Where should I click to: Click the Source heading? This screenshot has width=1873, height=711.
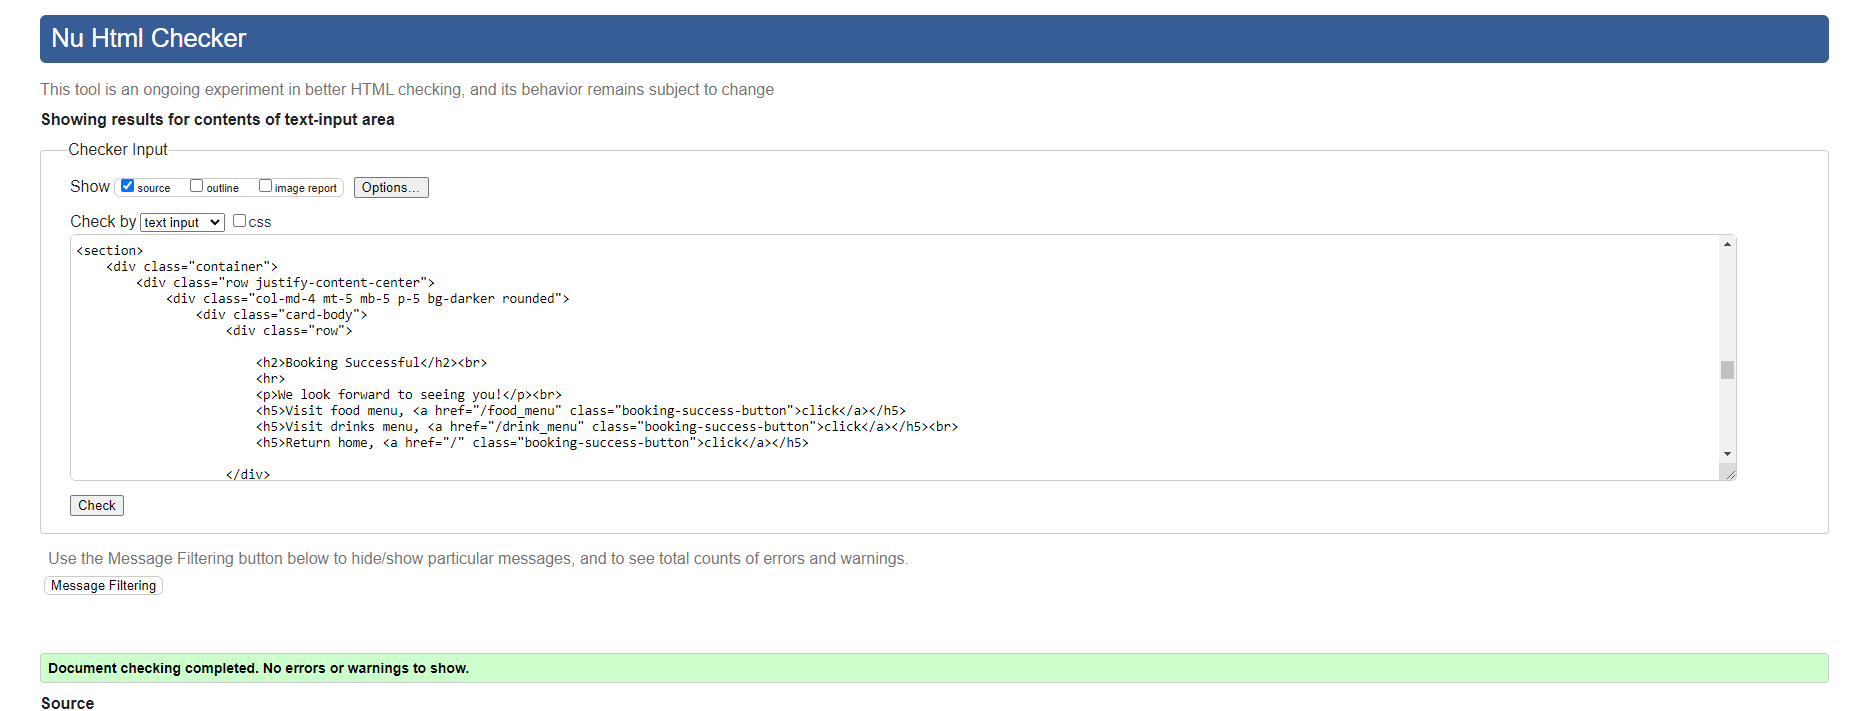[67, 703]
